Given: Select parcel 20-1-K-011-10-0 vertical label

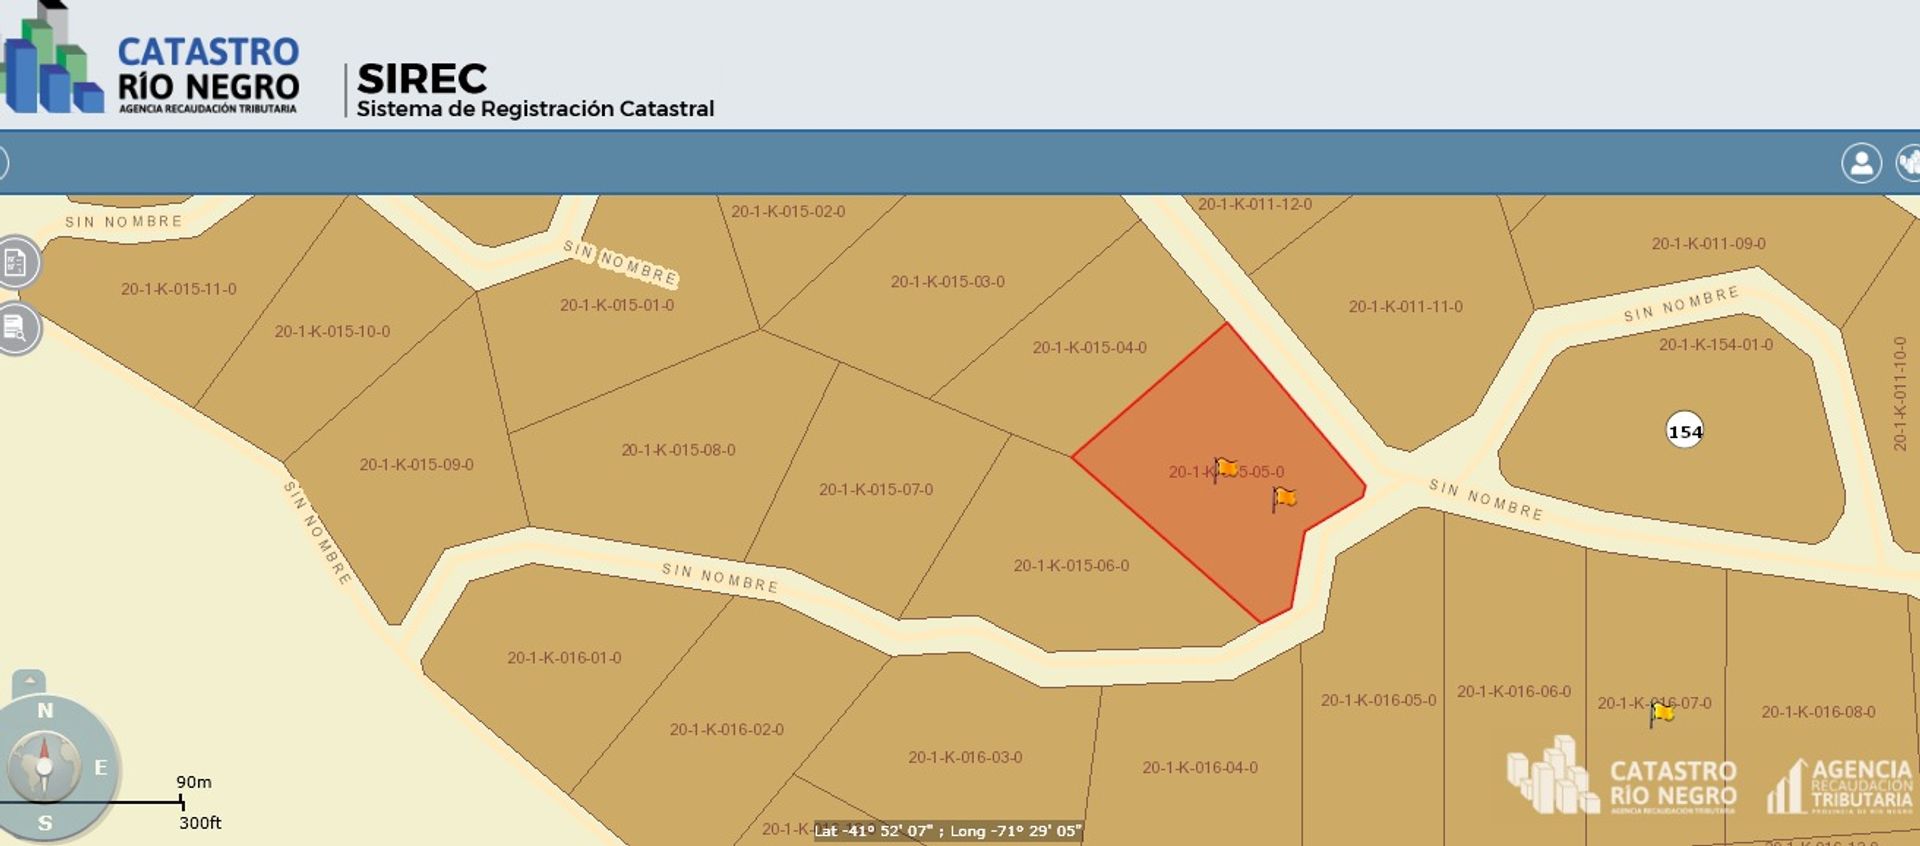Looking at the screenshot, I should click(1900, 393).
